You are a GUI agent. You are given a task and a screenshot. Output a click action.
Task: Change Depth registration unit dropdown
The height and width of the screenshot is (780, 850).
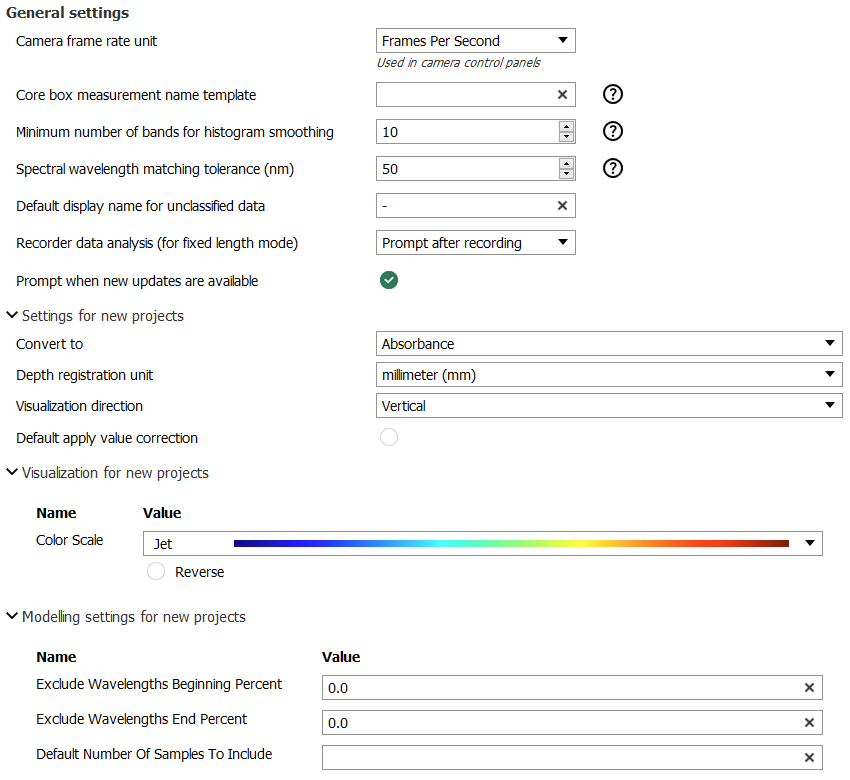(x=609, y=375)
